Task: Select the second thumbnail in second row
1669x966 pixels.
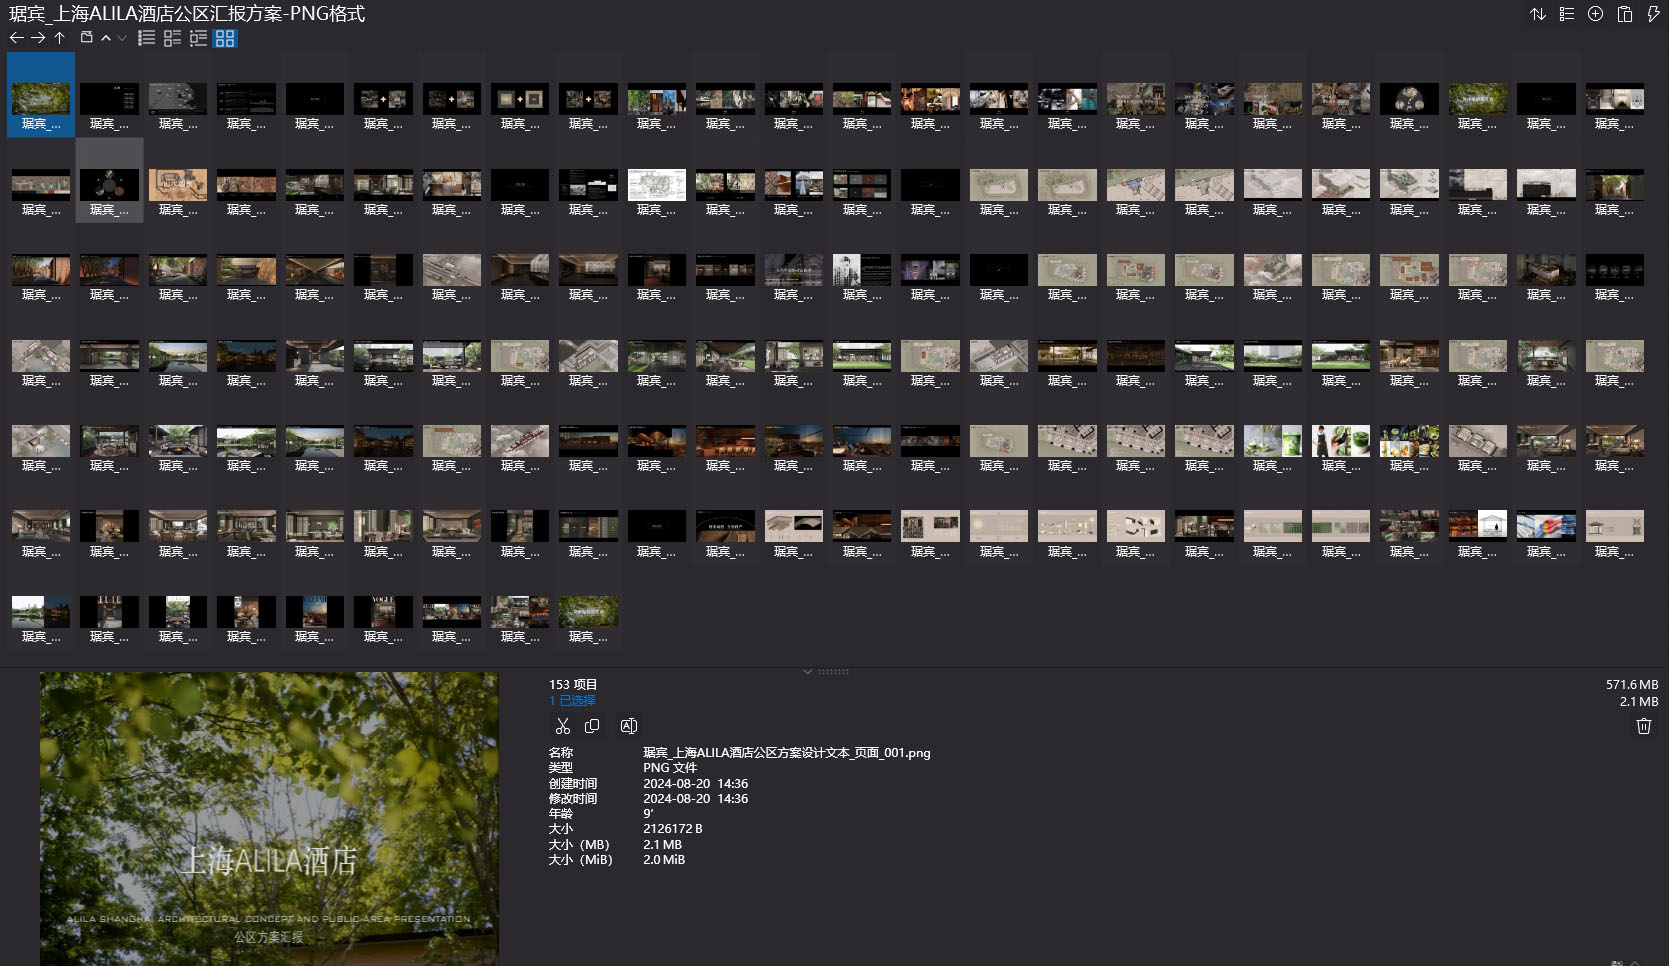Action: (x=109, y=187)
